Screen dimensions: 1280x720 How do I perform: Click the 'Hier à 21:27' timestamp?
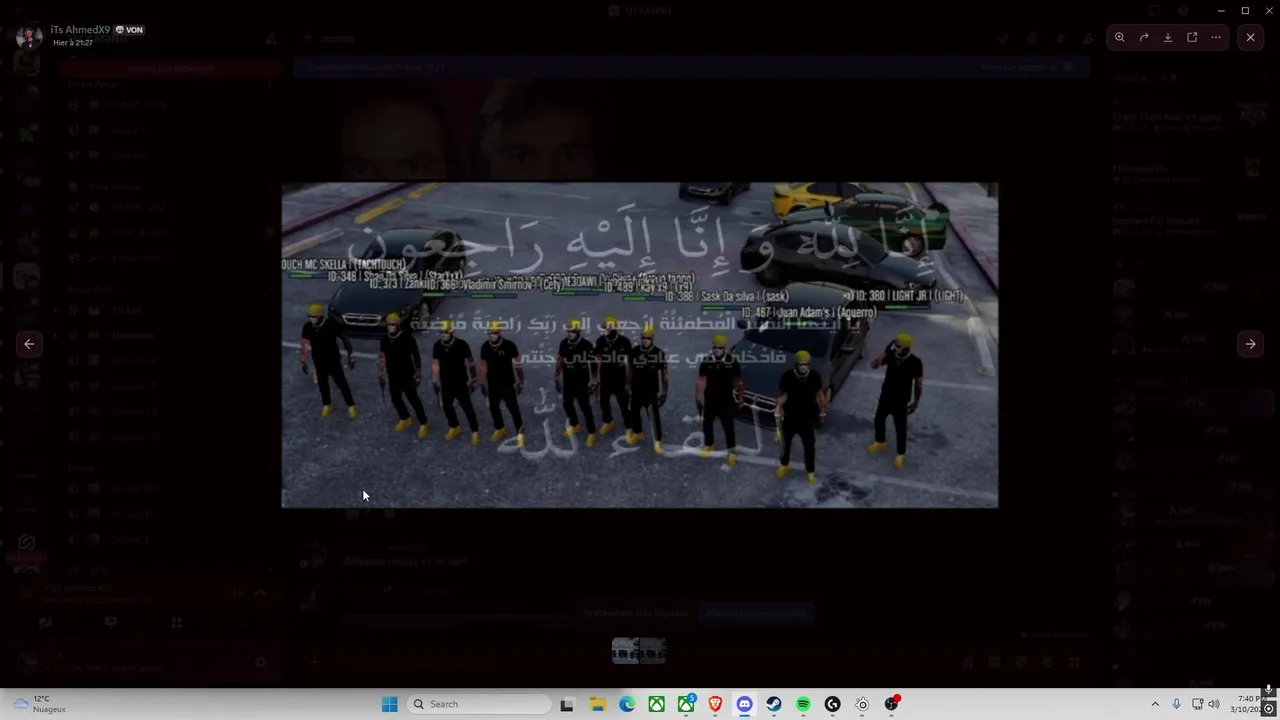[73, 43]
